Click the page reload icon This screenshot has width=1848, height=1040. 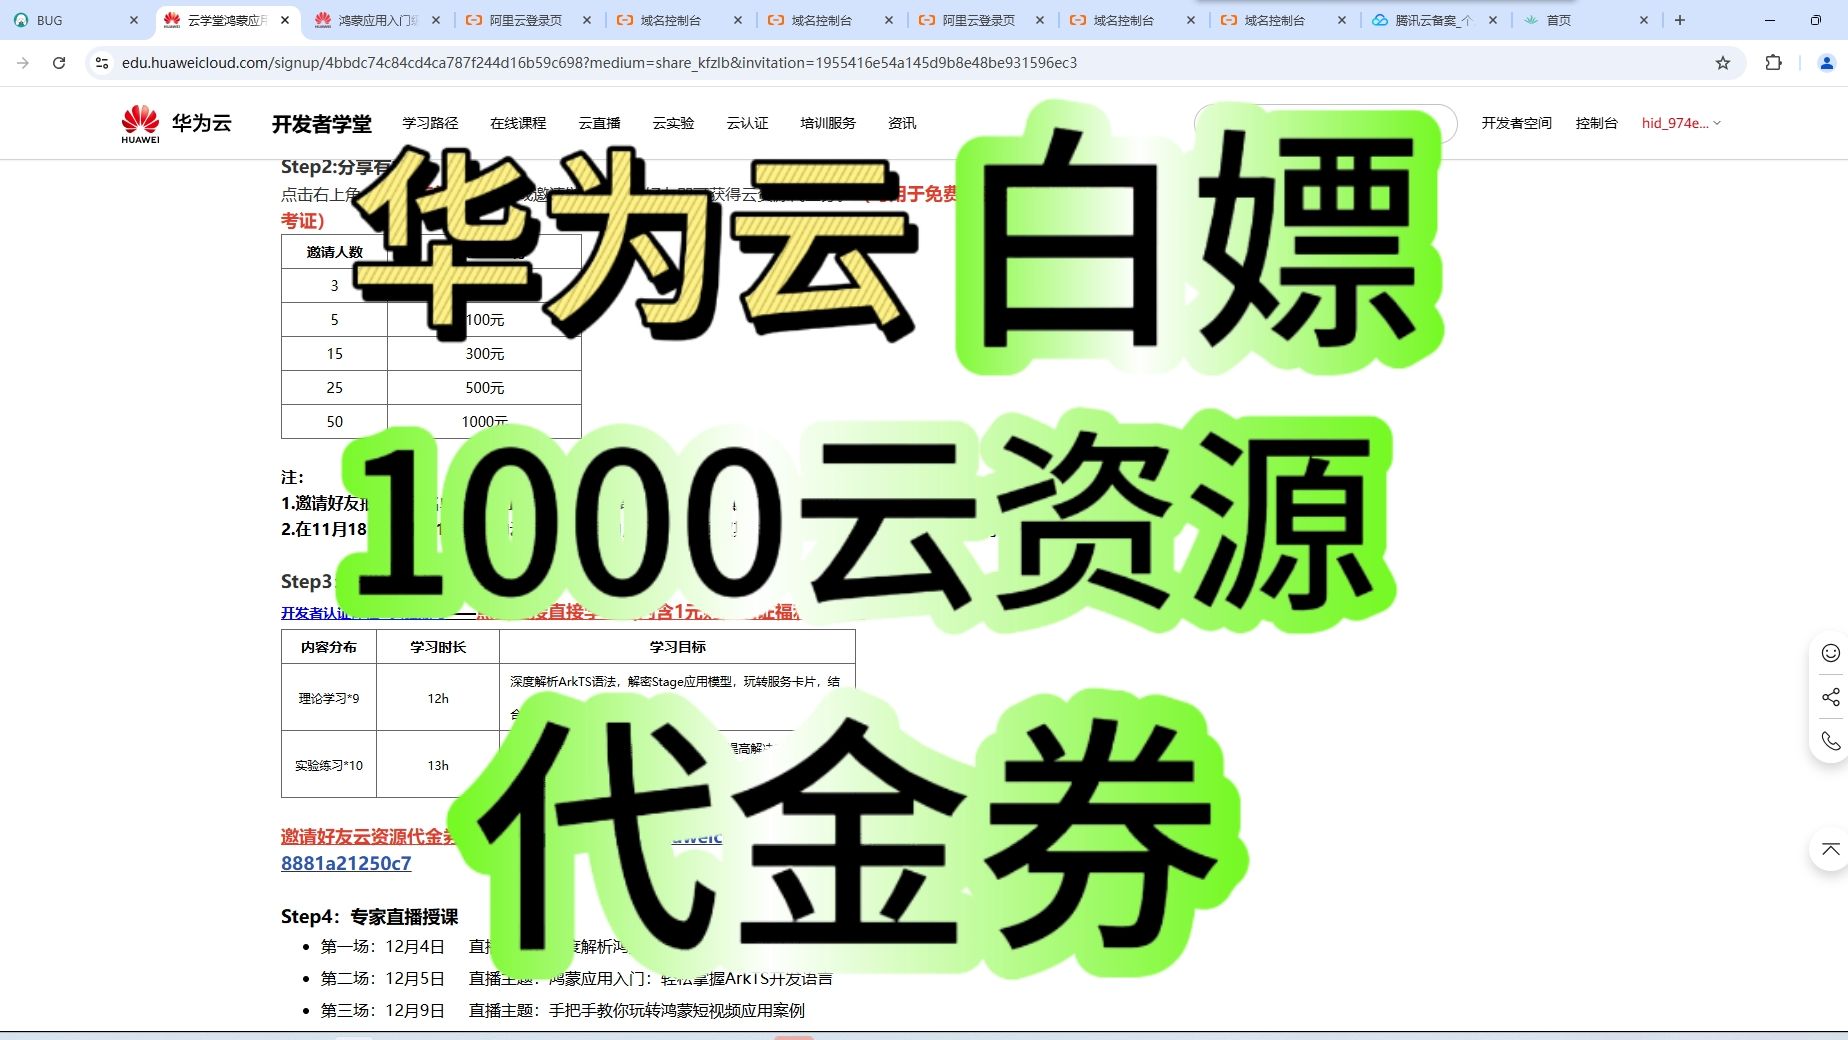pos(59,62)
